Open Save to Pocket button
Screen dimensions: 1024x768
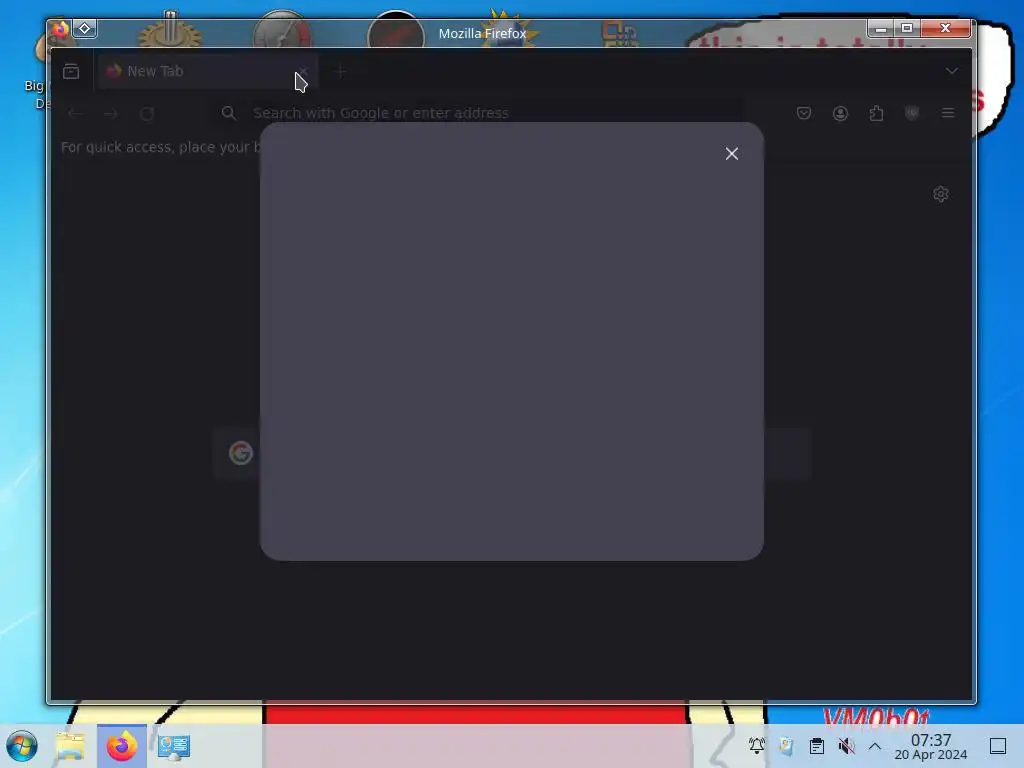point(804,113)
